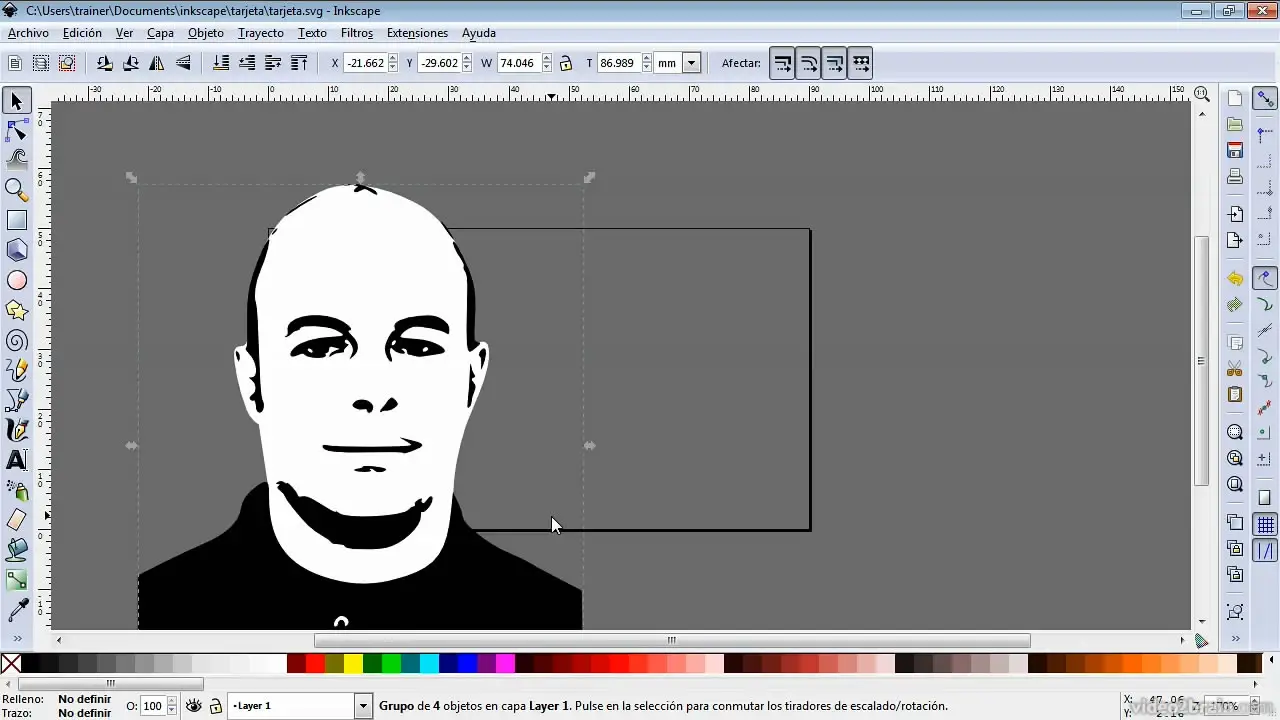Choose the Eraser tool
This screenshot has width=1280, height=720.
[17, 519]
